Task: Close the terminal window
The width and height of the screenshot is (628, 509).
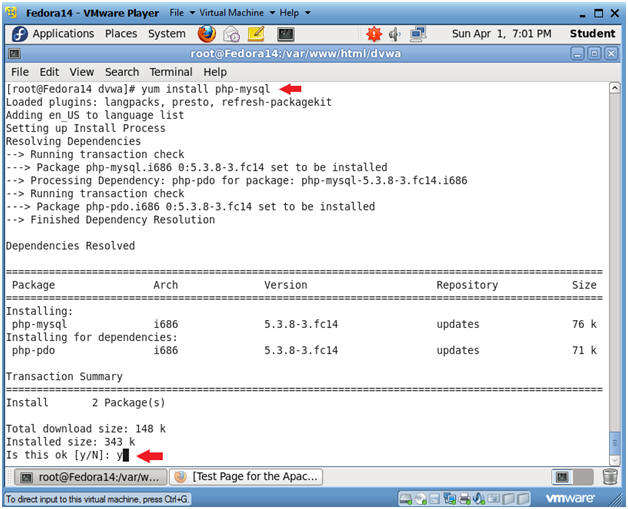Action: pyautogui.click(x=611, y=54)
